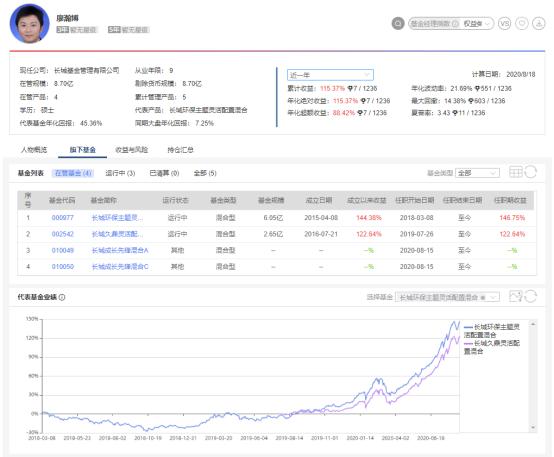Toggle the 长城久鼎灵活配置混合 legend series

click(x=492, y=347)
